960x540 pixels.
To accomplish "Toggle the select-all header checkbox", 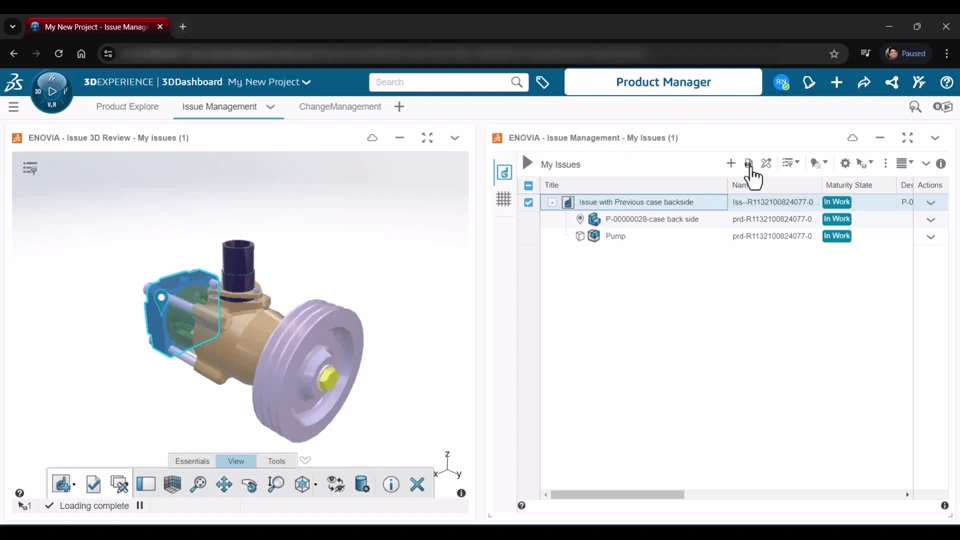I will tap(529, 185).
